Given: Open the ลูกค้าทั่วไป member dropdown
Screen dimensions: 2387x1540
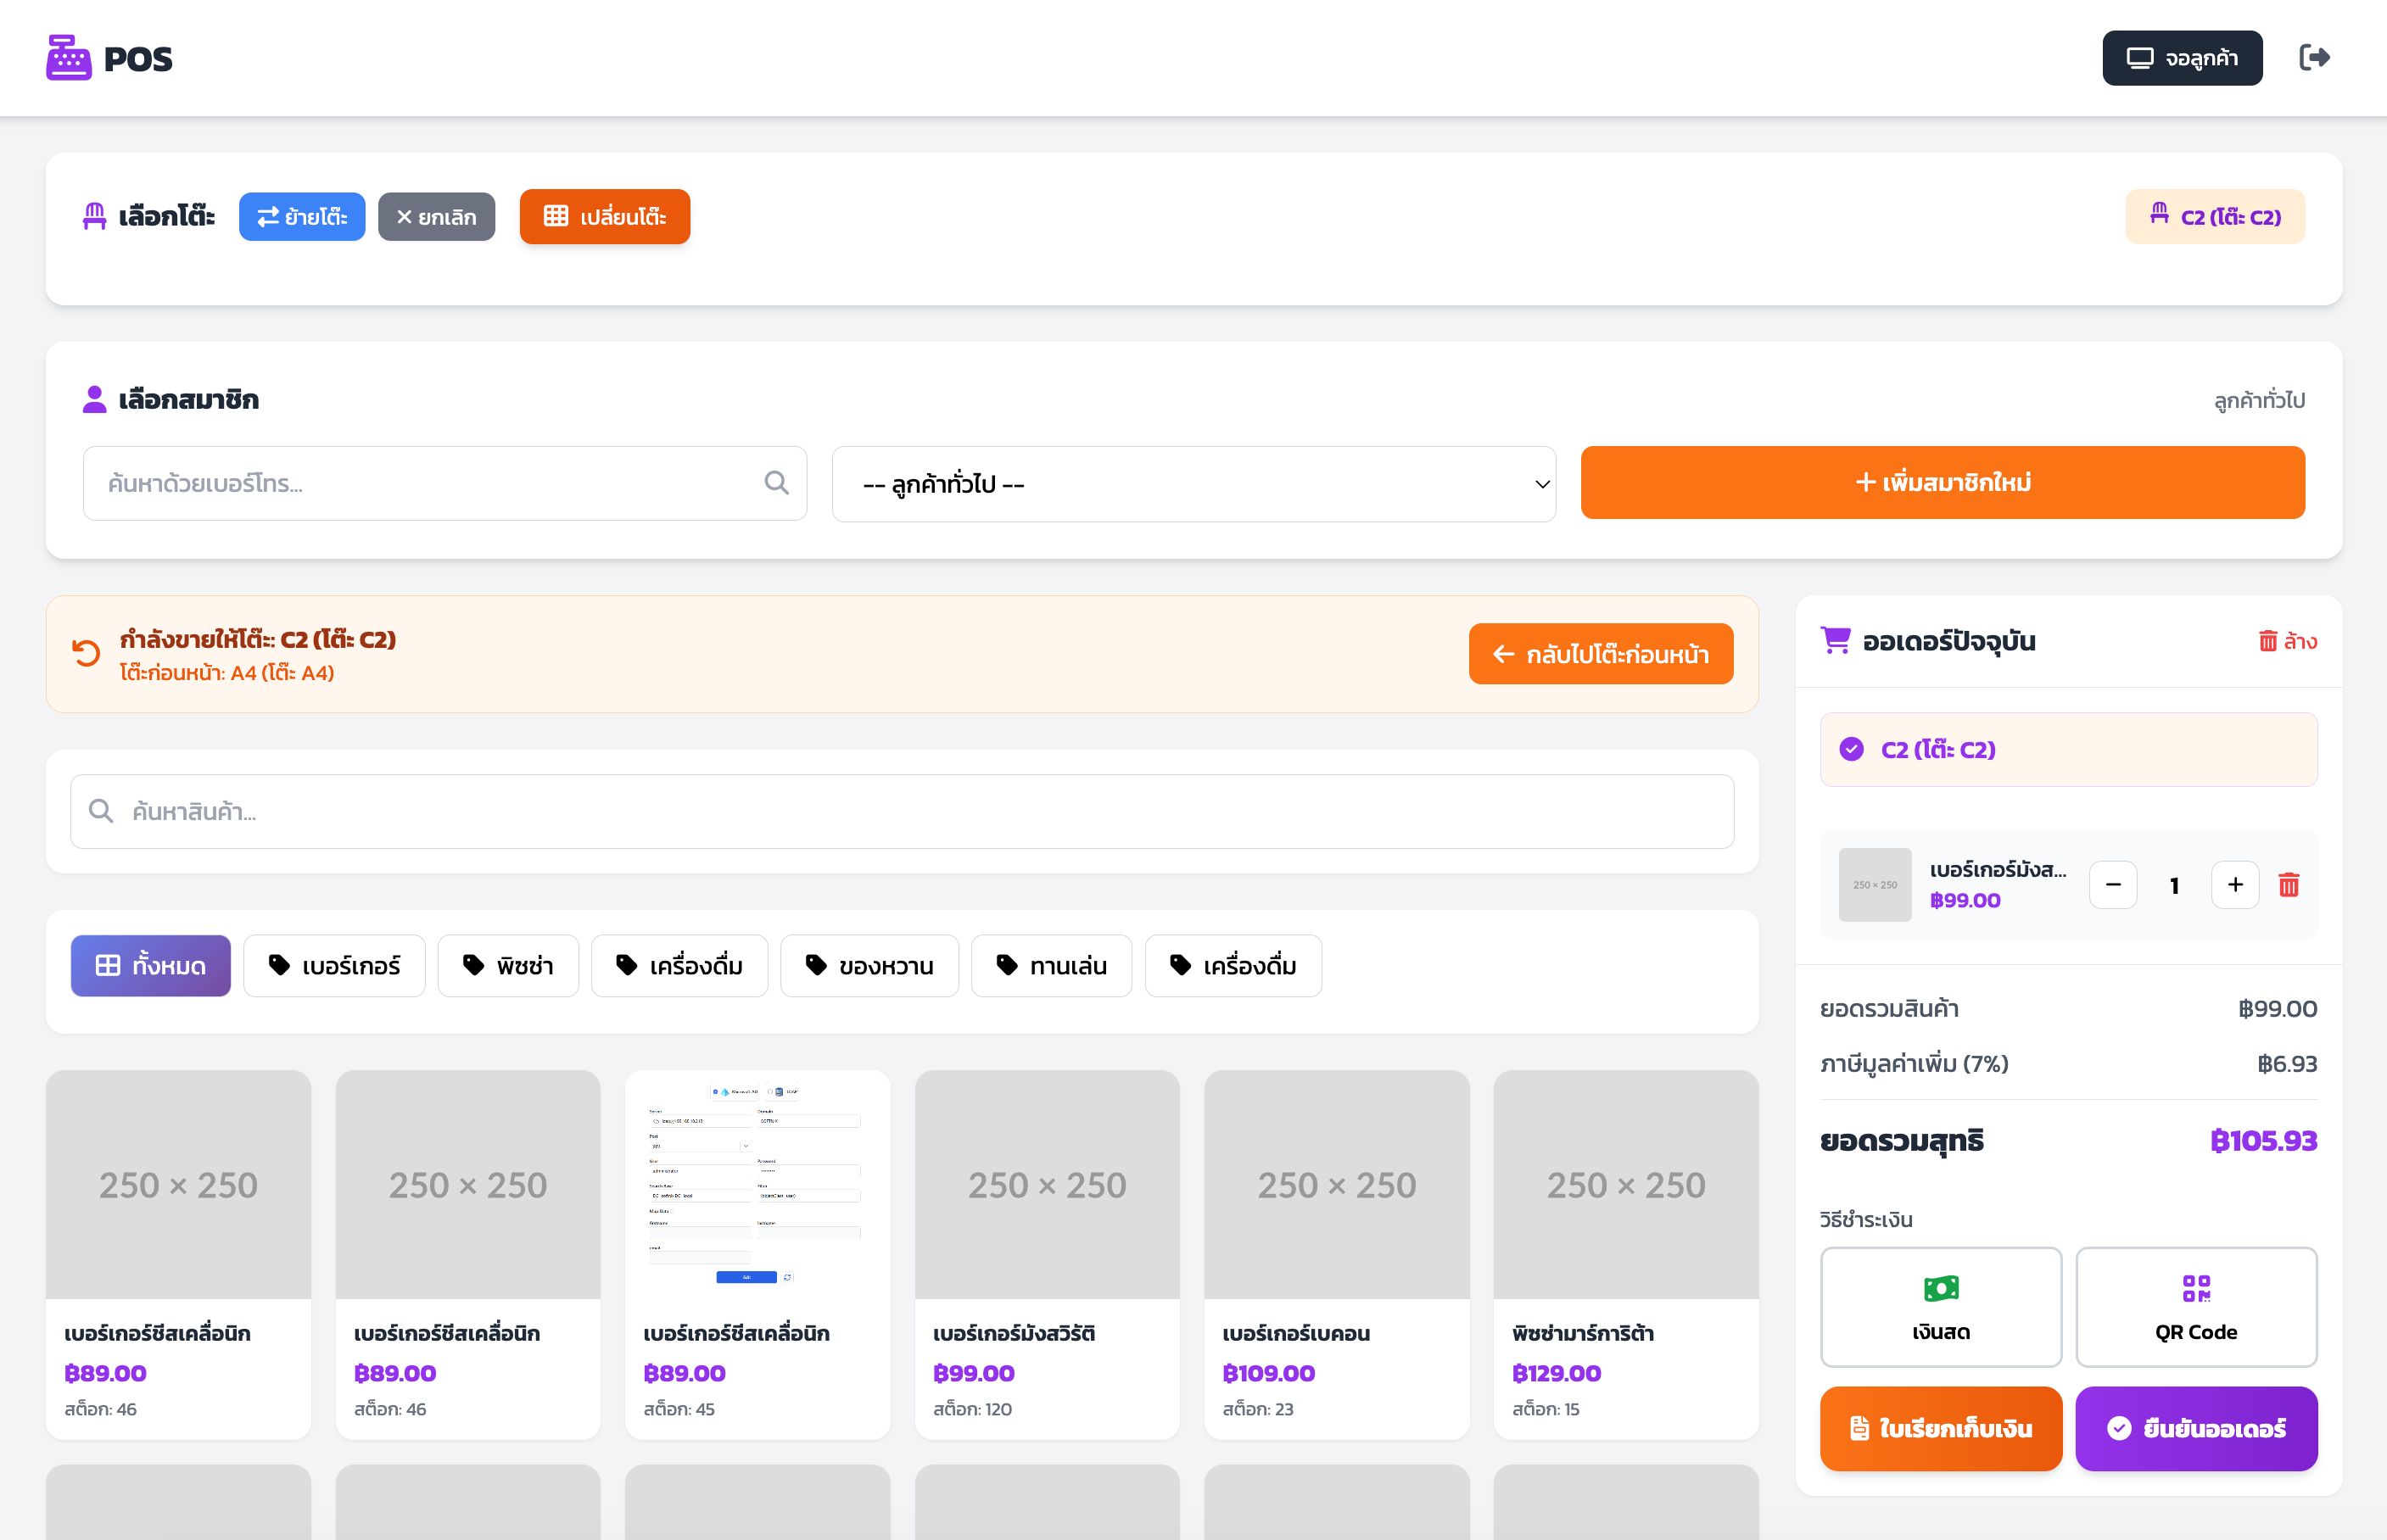Looking at the screenshot, I should 1192,484.
